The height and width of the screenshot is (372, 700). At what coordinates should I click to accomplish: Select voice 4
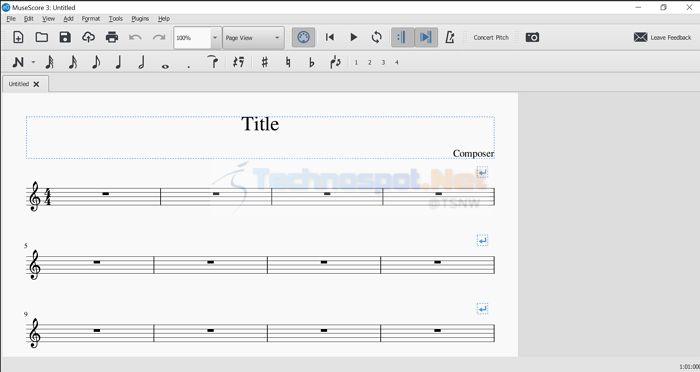[x=396, y=63]
